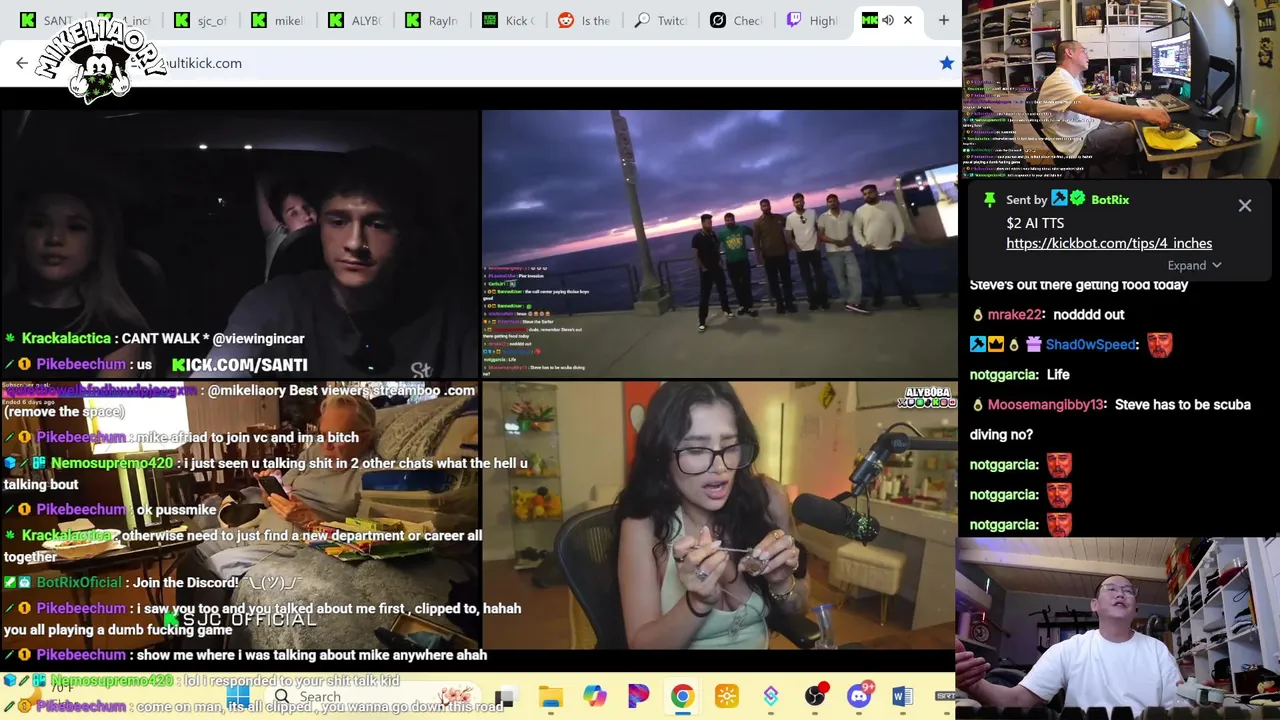
Task: Select the pier sunset stream video
Action: [720, 244]
